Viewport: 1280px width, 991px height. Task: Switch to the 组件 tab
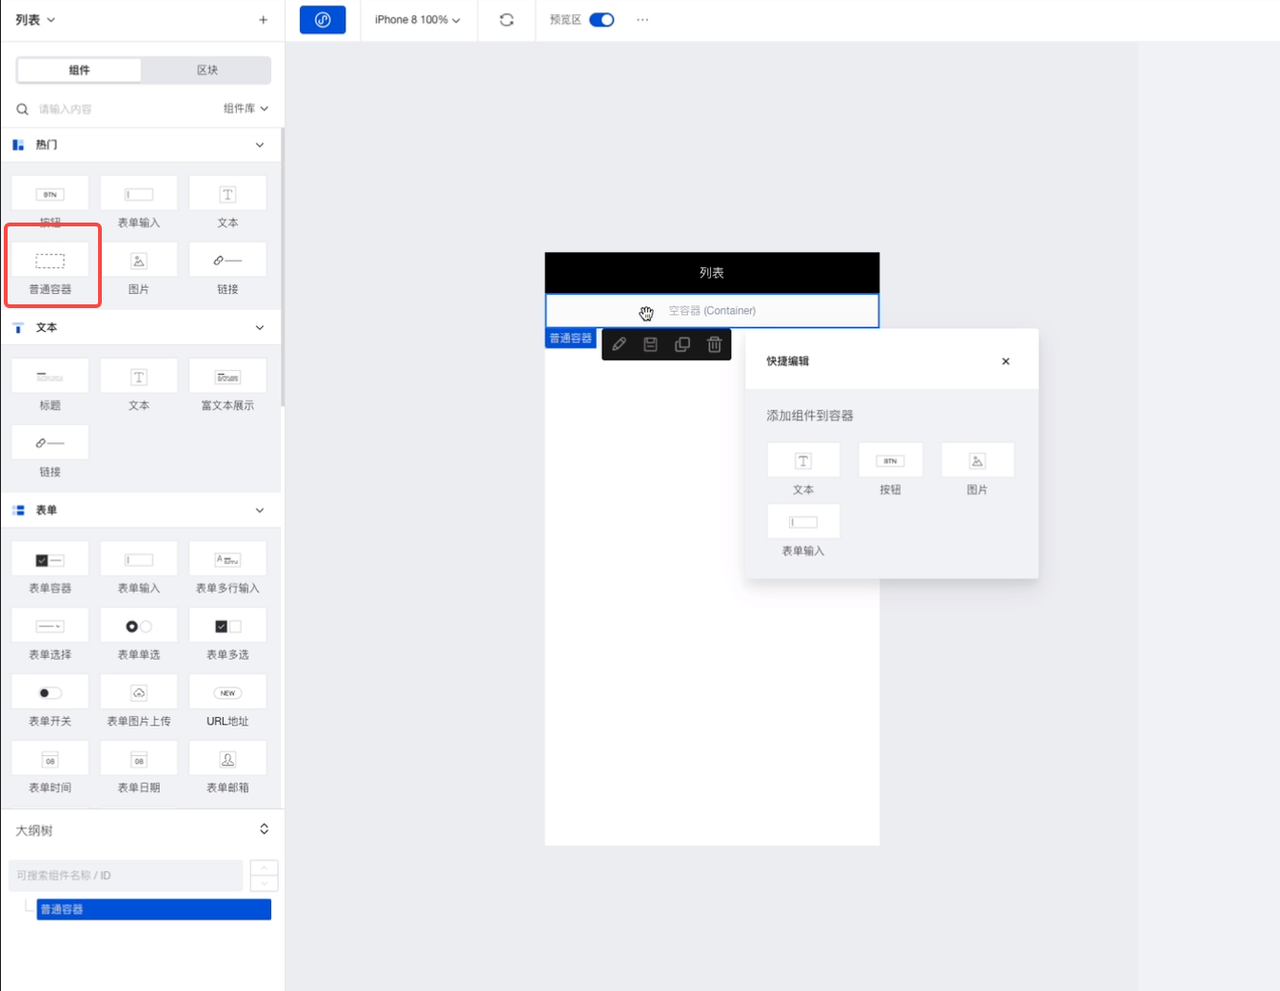click(x=79, y=70)
